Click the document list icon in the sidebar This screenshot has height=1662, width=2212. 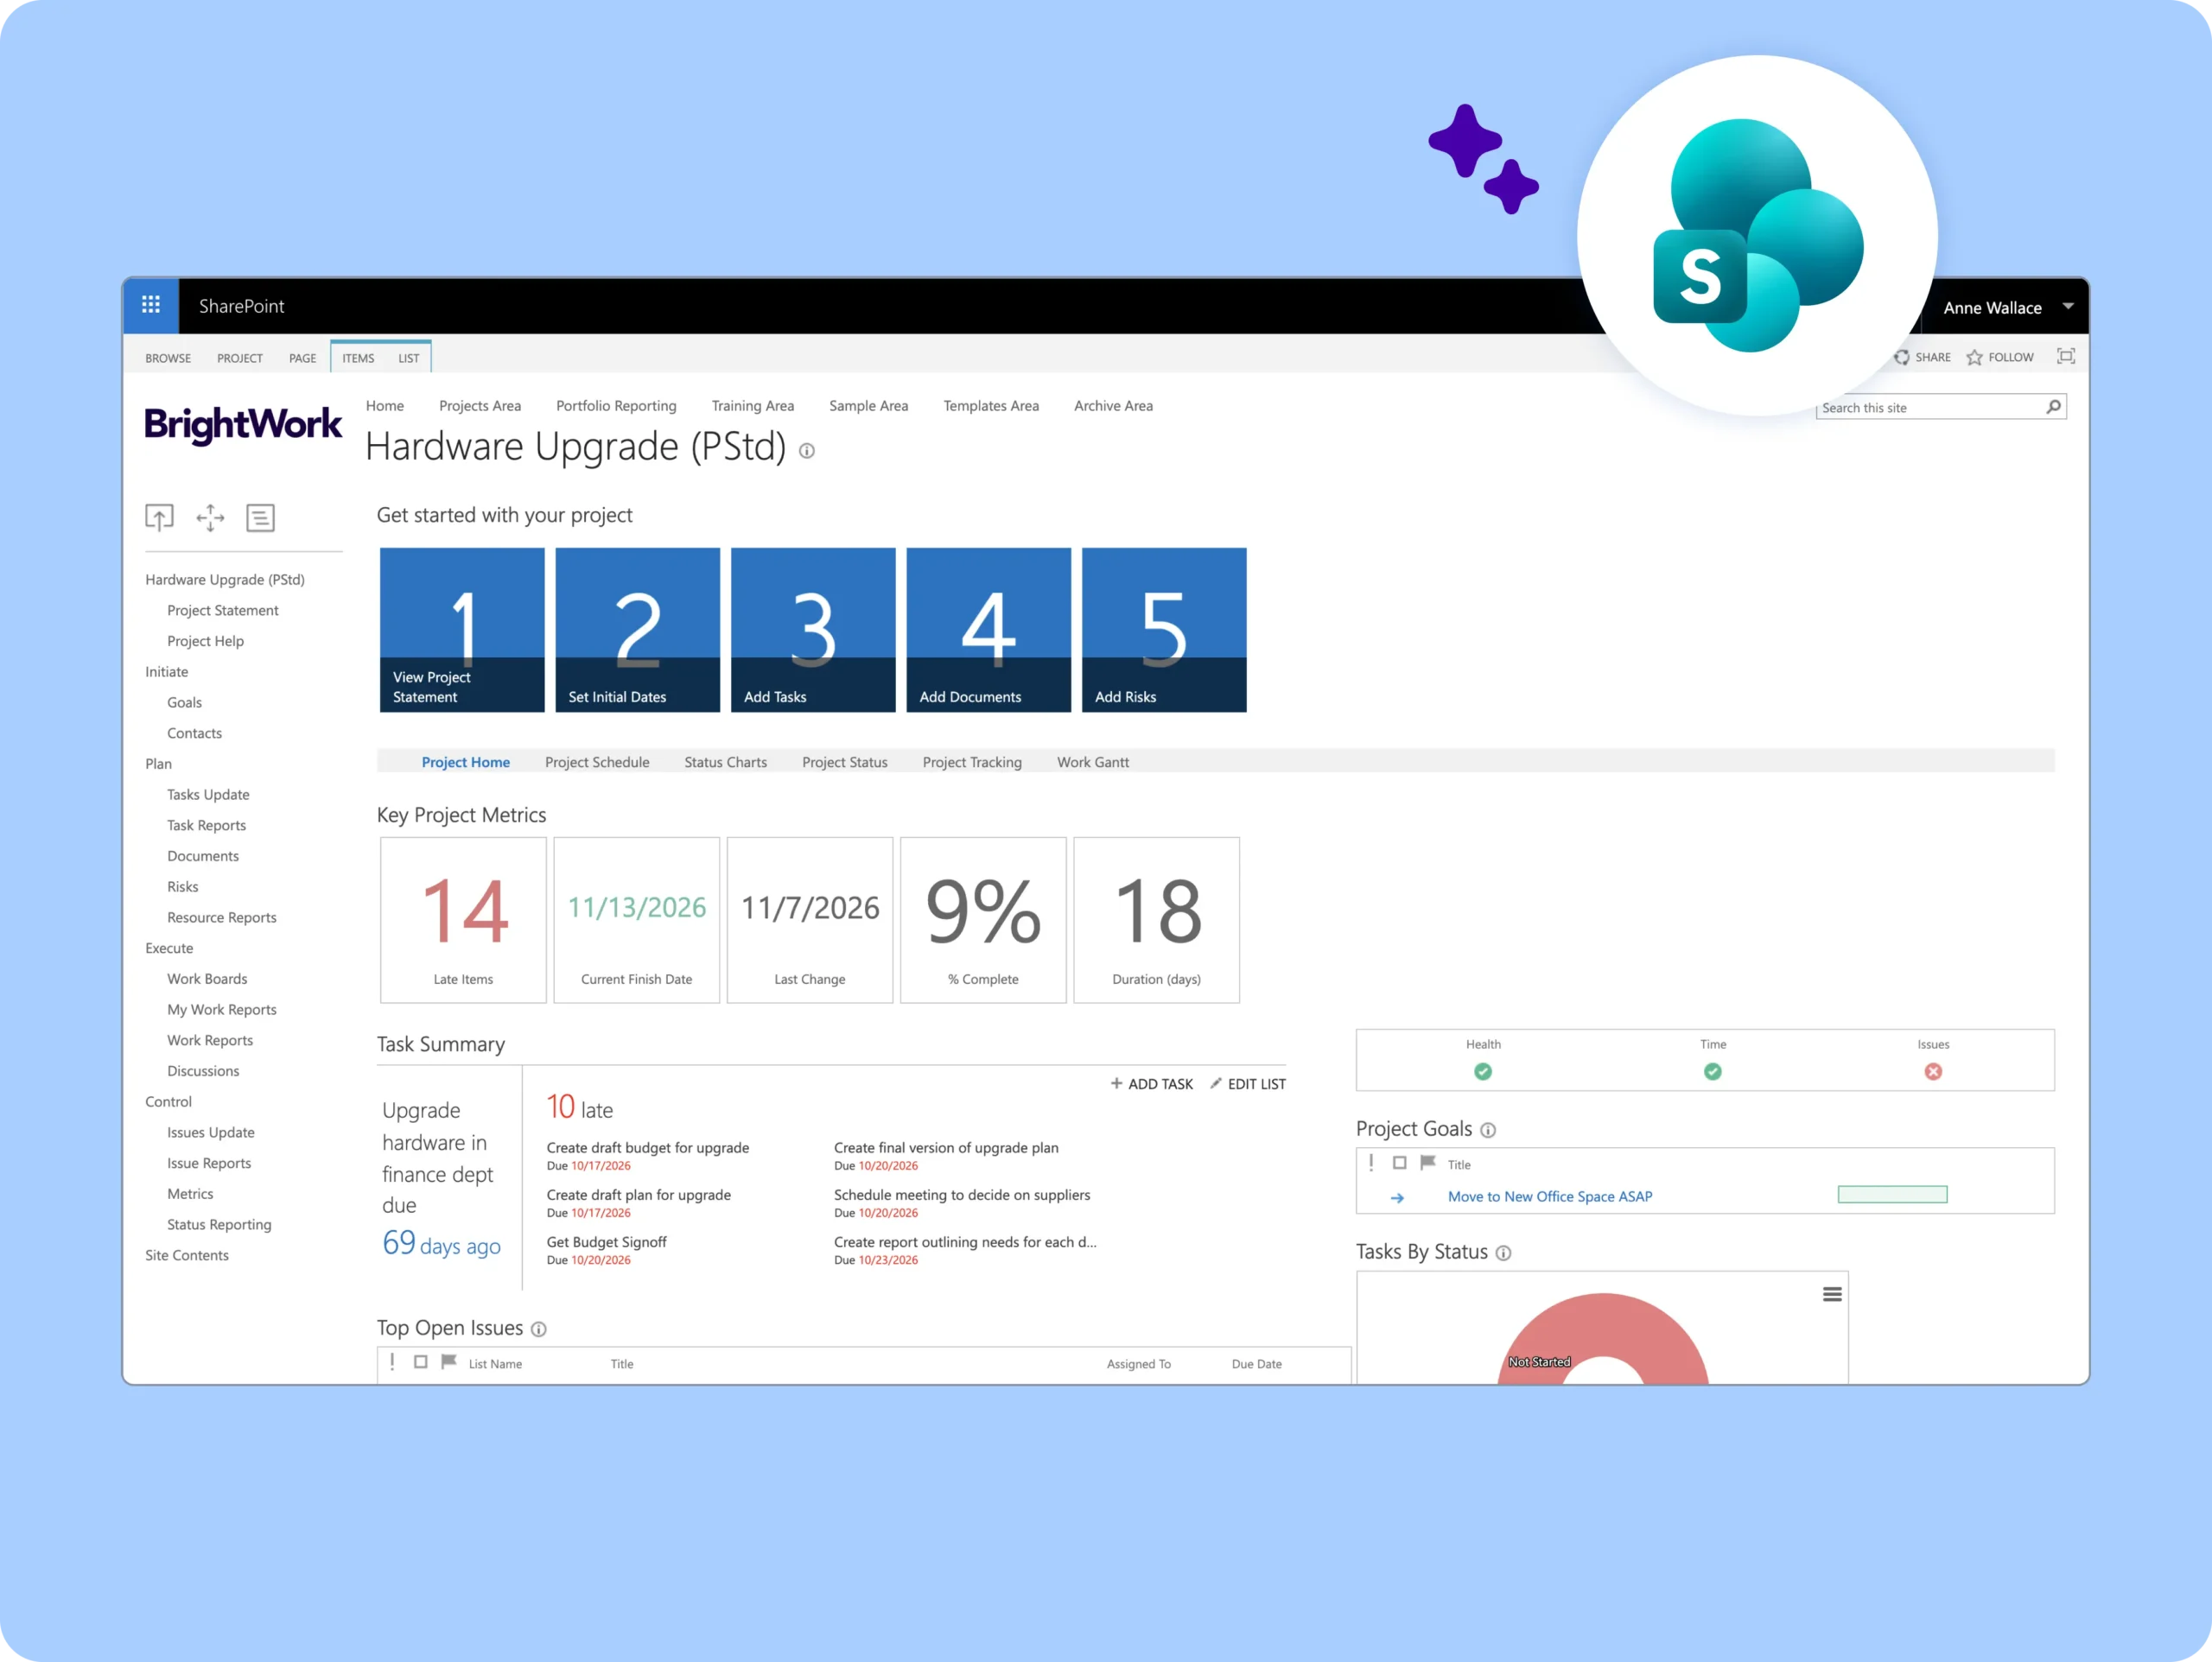[260, 517]
